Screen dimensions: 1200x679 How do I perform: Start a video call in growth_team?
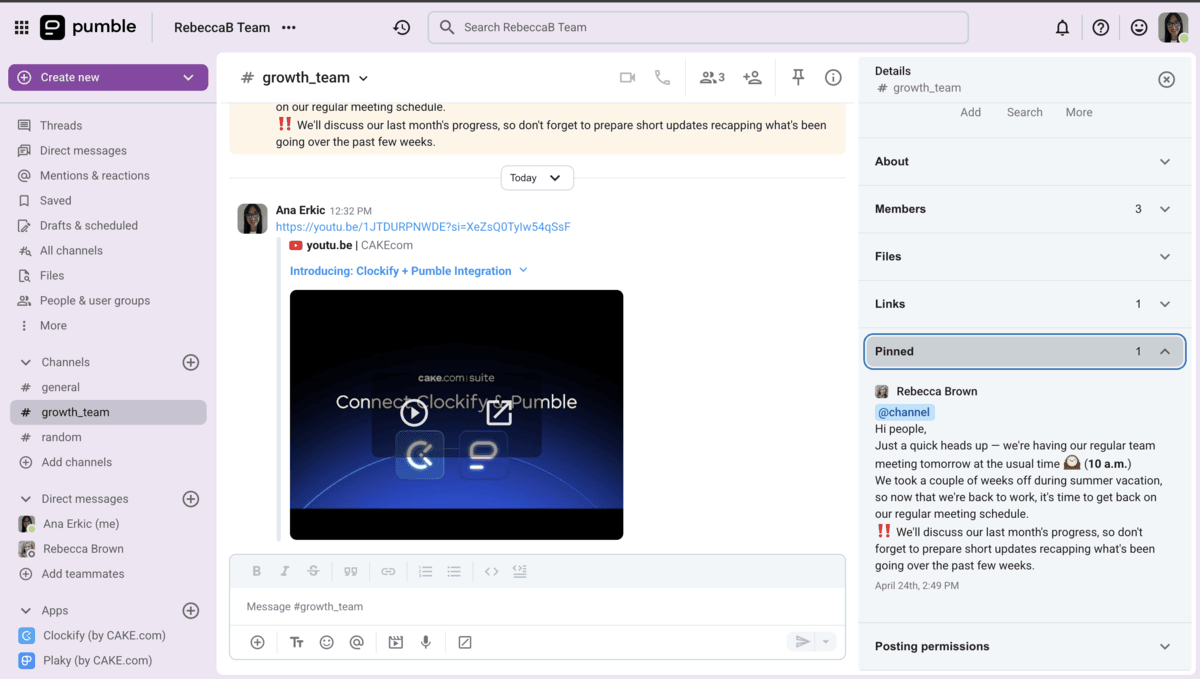[x=627, y=76]
